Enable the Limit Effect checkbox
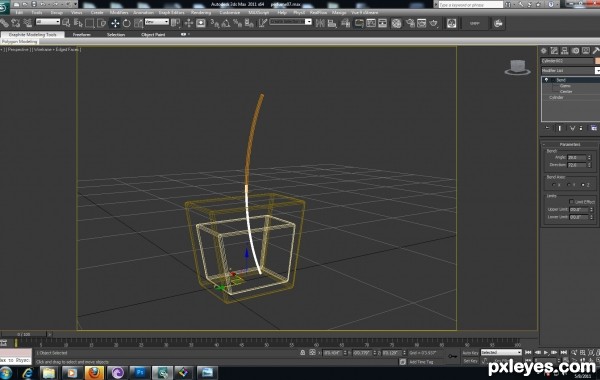The image size is (600, 380). click(x=571, y=202)
